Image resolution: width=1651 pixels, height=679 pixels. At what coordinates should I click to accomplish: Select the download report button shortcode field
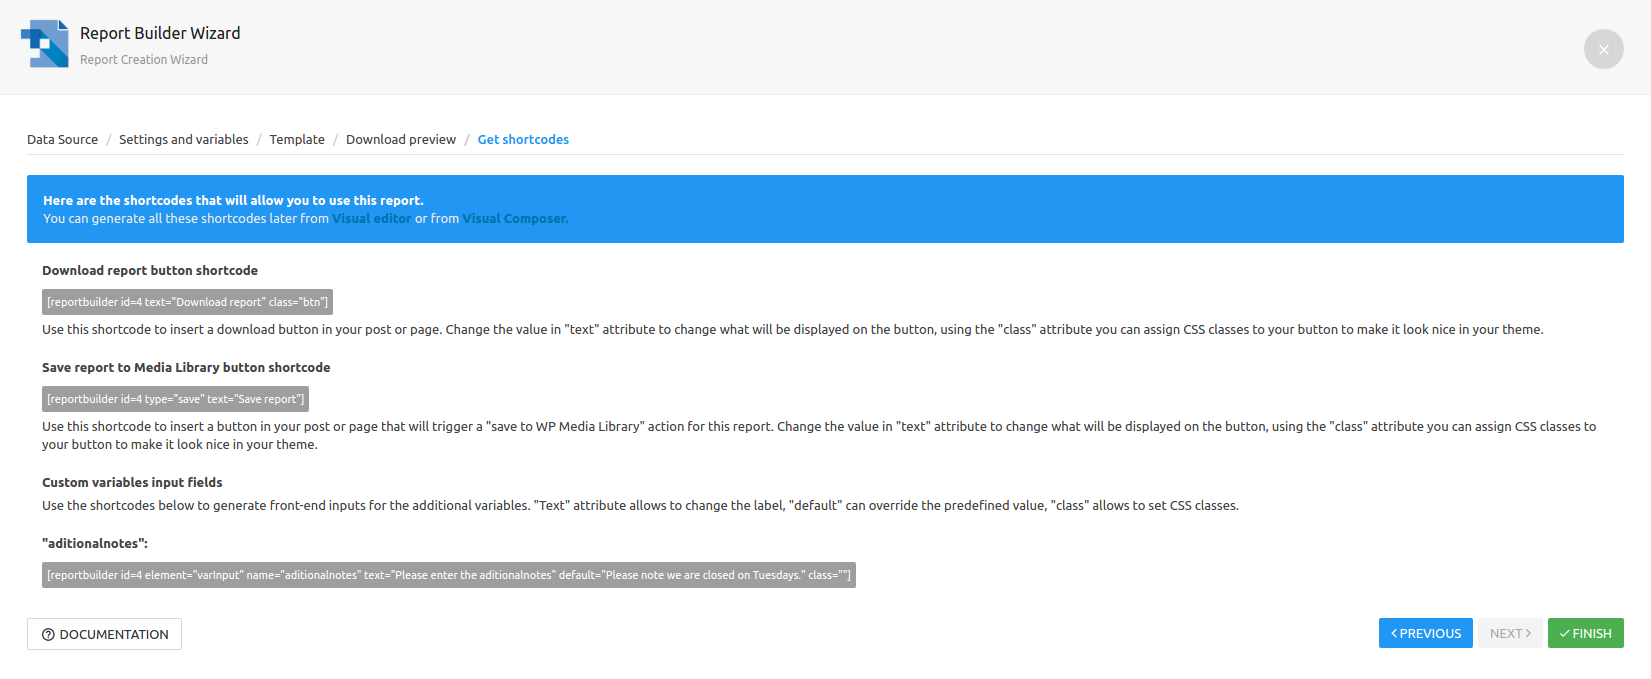tap(187, 302)
